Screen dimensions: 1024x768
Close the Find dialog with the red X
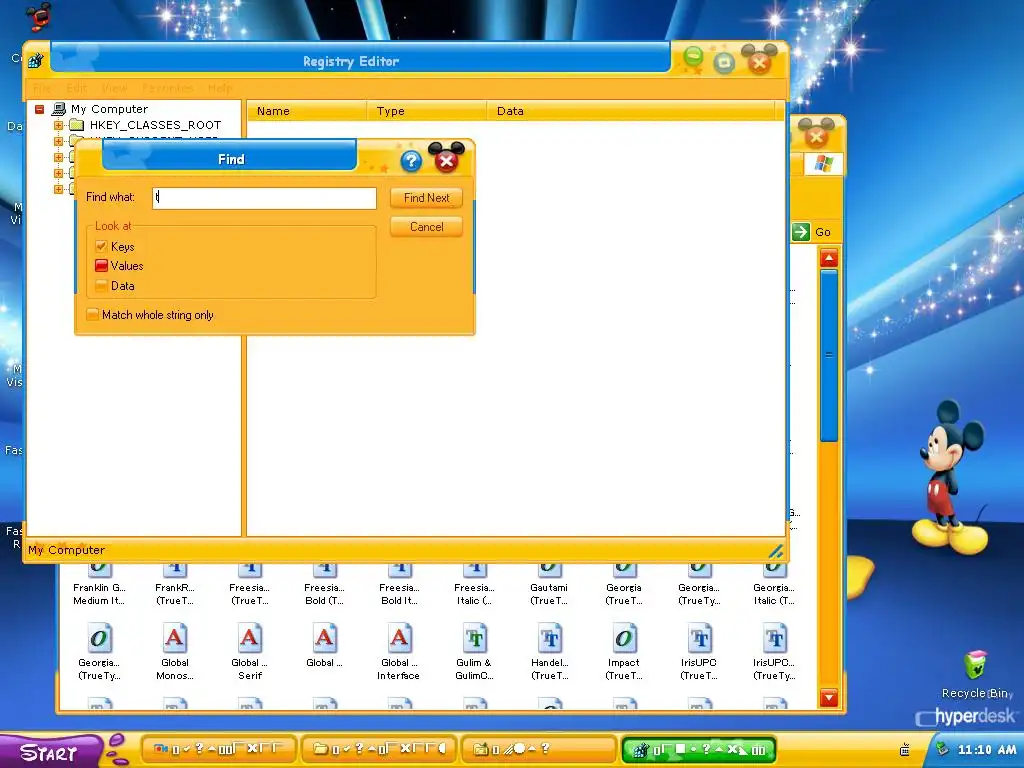point(446,159)
